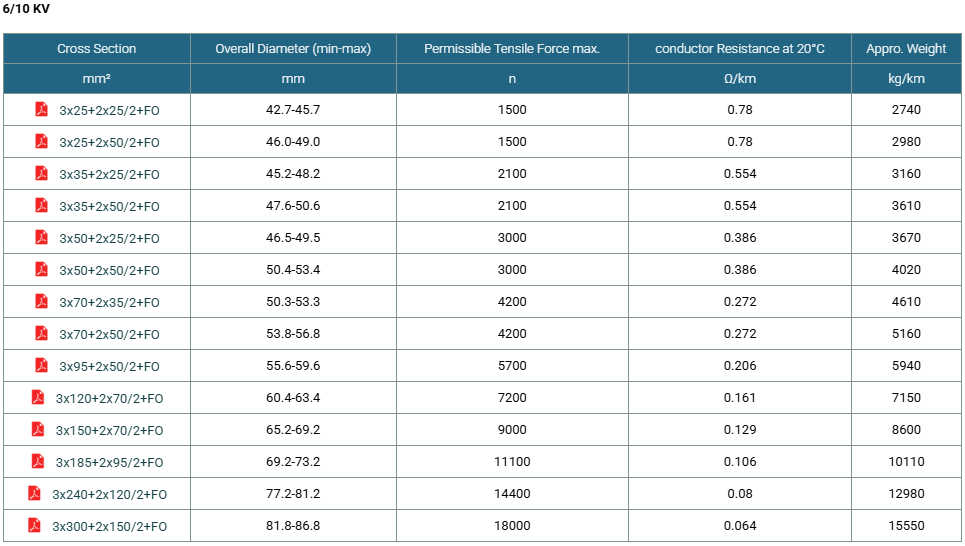Open PDF icon for 3x35+2x25/2+FO
Image resolution: width=965 pixels, height=546 pixels.
41,174
